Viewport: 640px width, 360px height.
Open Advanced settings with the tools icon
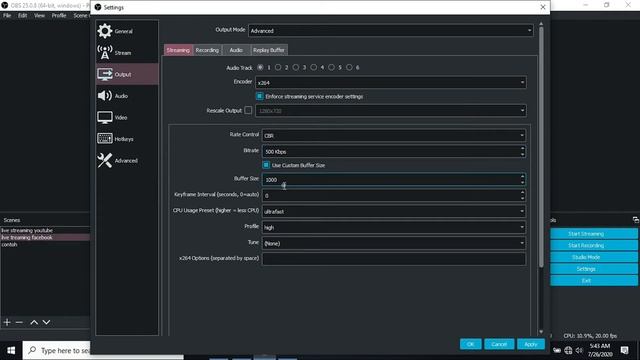pyautogui.click(x=105, y=160)
